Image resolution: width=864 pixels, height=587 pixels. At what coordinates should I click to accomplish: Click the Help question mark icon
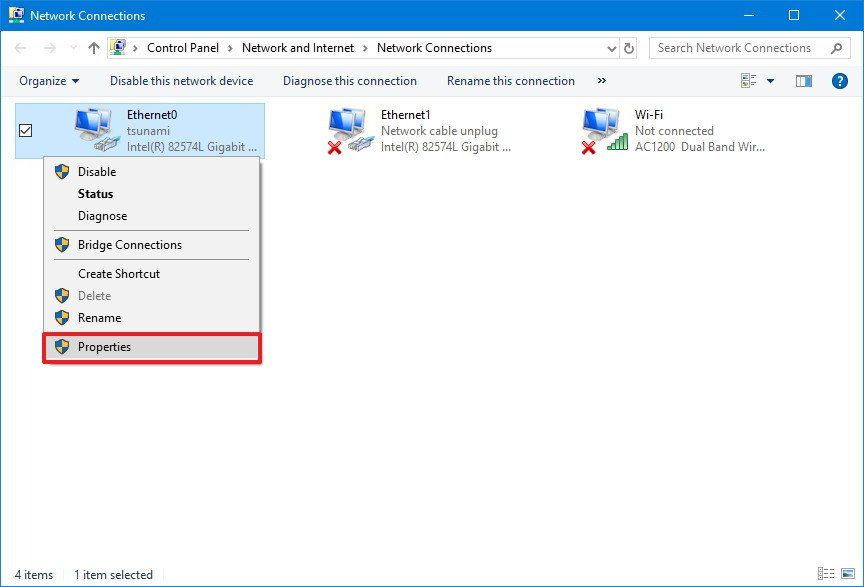[839, 81]
